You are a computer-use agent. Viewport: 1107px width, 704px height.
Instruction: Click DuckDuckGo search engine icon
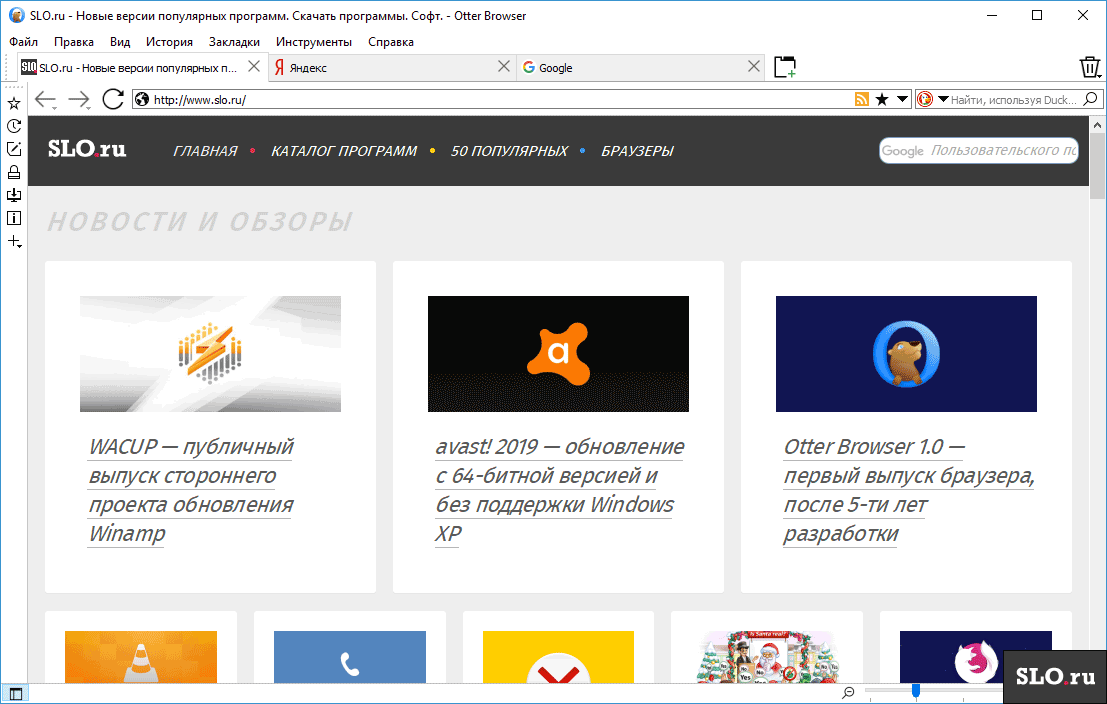(925, 100)
